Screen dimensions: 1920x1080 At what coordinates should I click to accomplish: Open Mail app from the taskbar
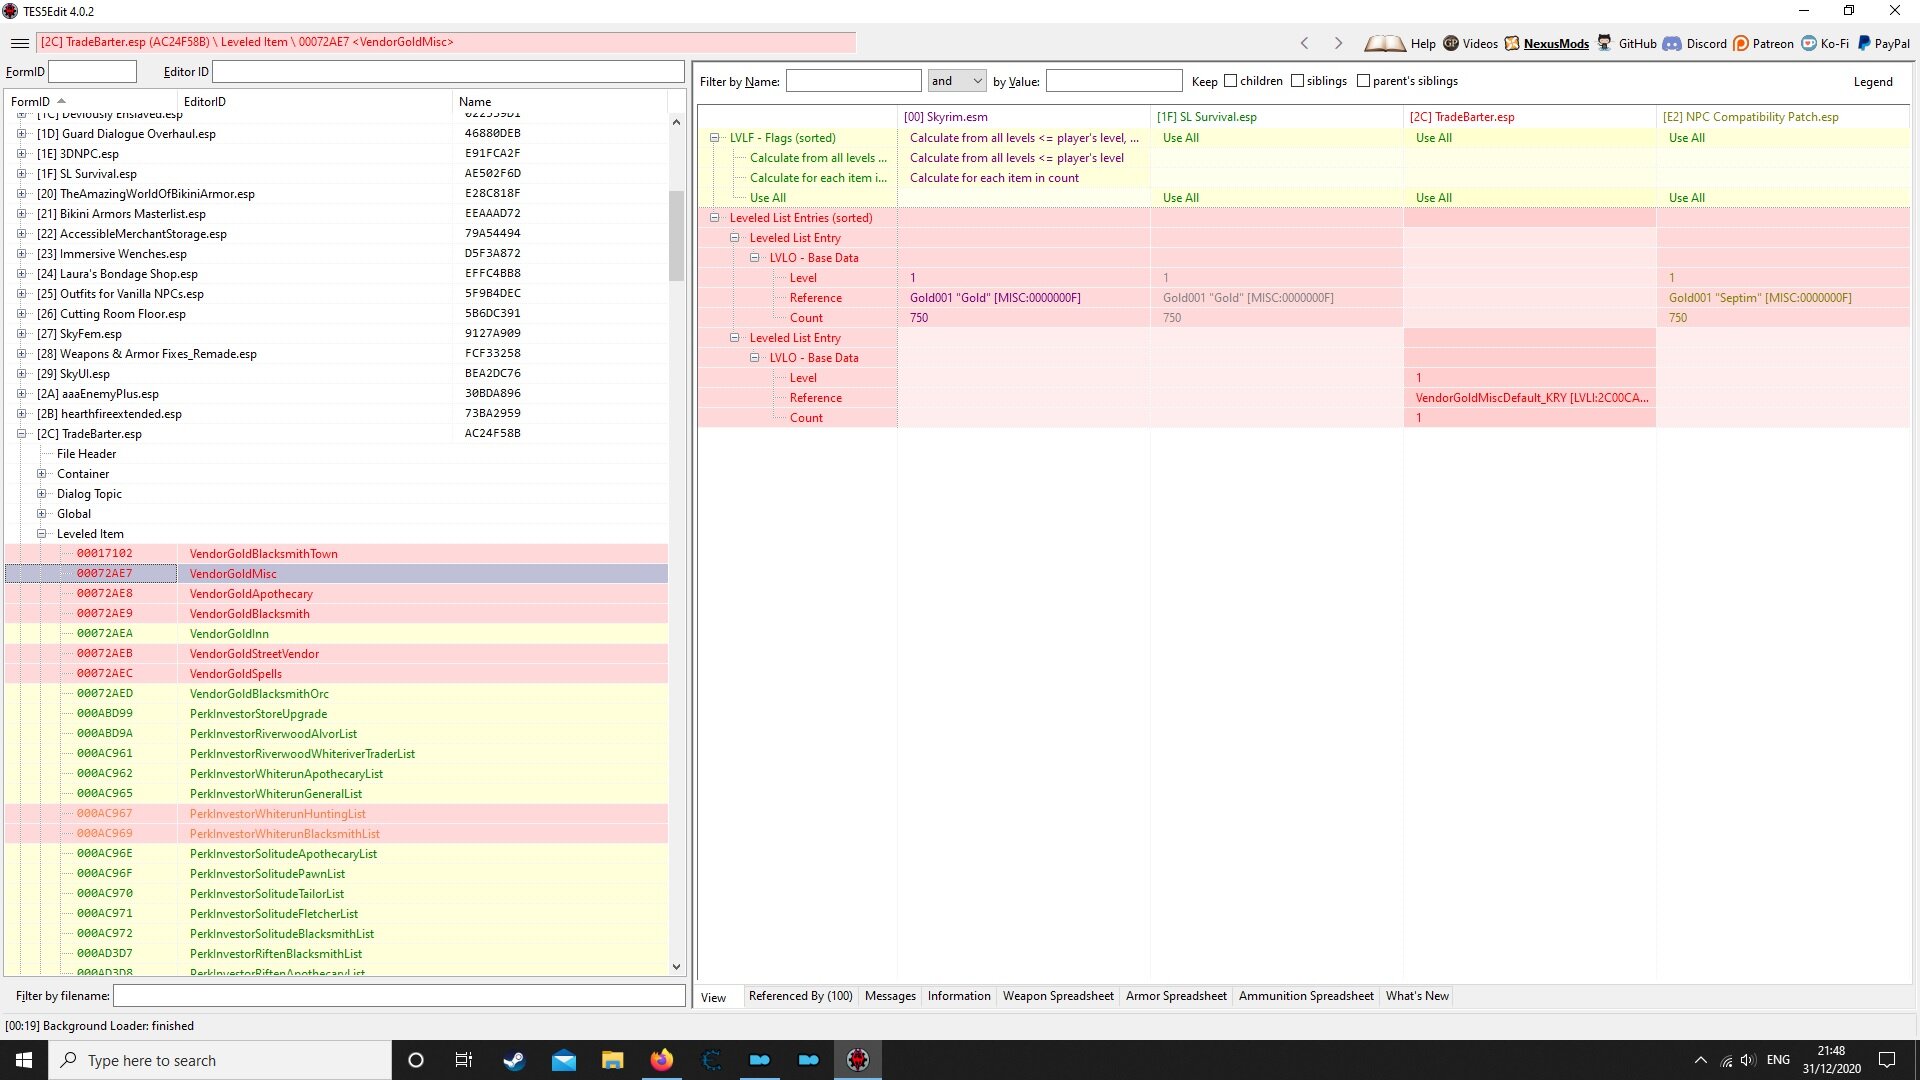(564, 1060)
